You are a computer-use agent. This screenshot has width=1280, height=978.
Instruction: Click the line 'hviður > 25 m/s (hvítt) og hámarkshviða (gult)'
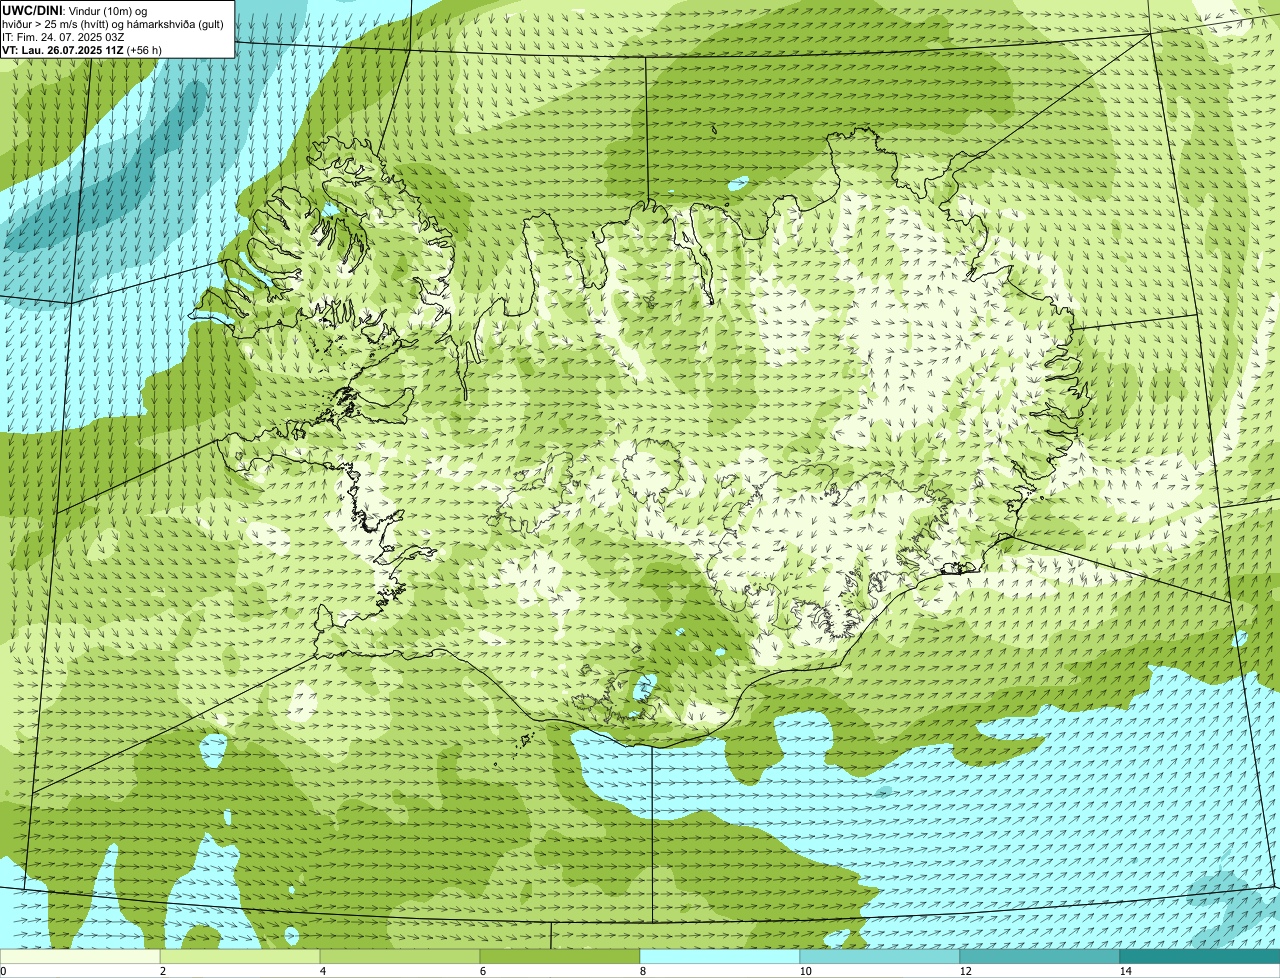point(113,23)
